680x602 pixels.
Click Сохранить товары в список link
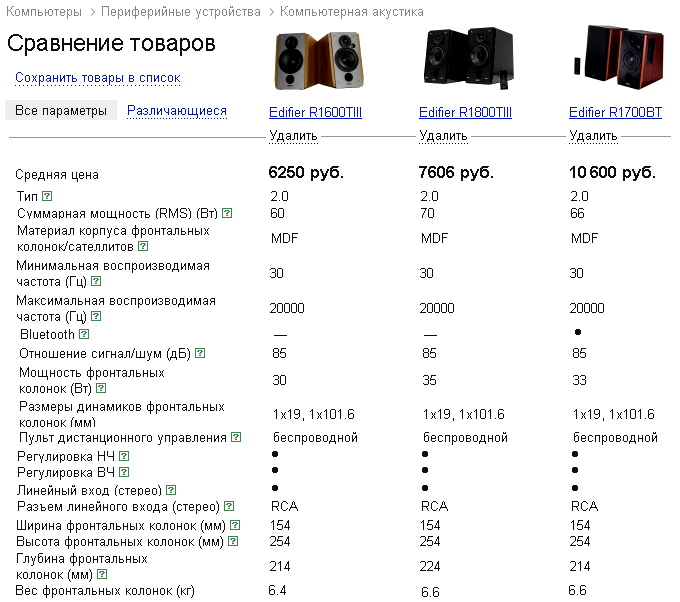[97, 77]
